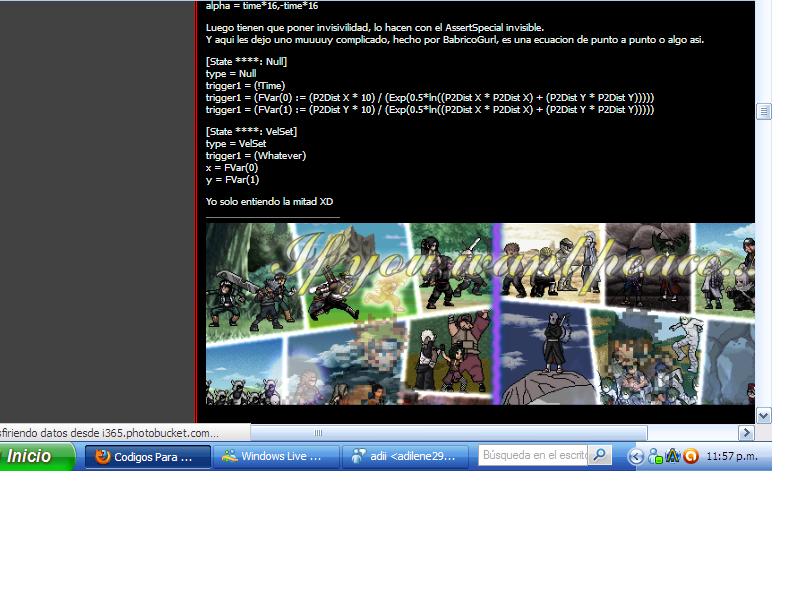The height and width of the screenshot is (600, 800).
Task: Click the photobucket.com status bar text
Action: pos(110,433)
